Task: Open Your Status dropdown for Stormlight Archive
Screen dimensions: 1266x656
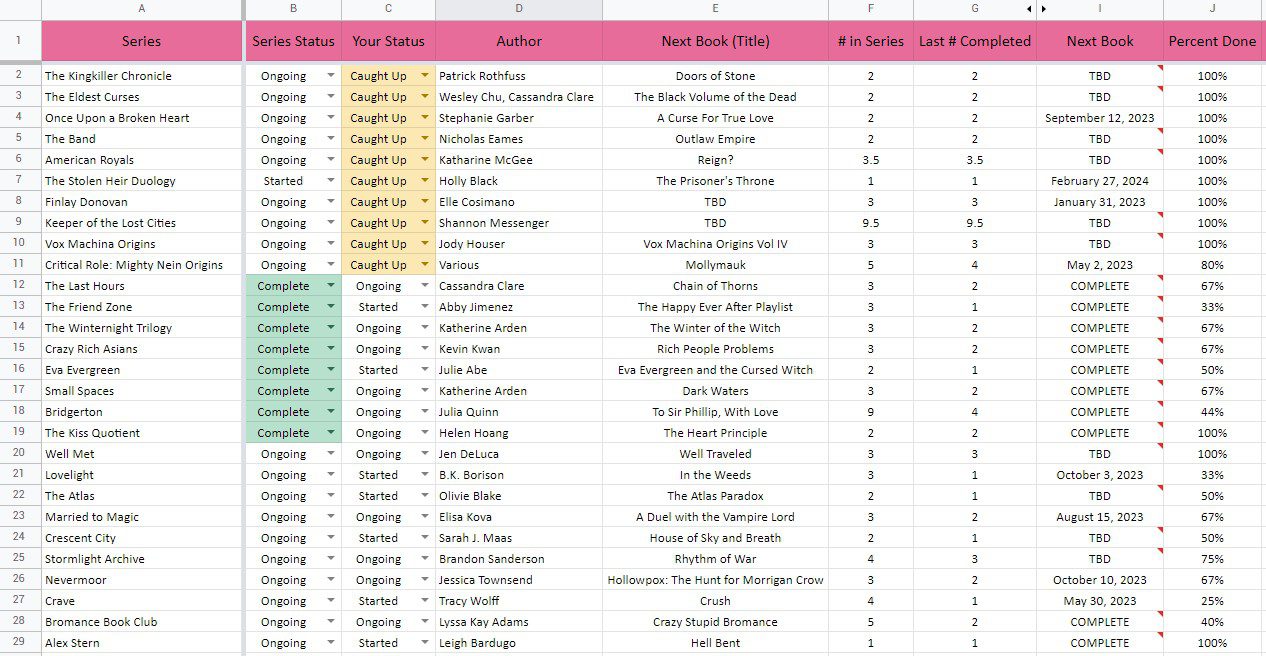Action: pos(425,559)
